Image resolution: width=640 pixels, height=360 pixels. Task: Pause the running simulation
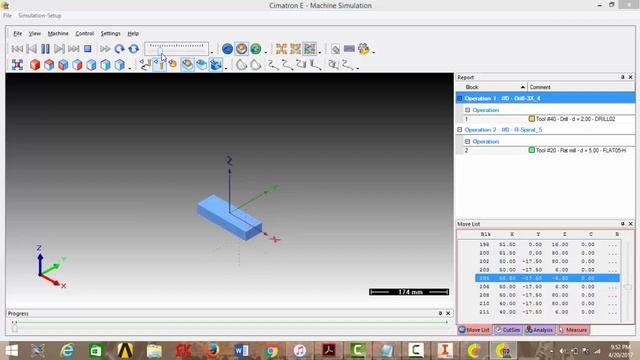tap(45, 49)
